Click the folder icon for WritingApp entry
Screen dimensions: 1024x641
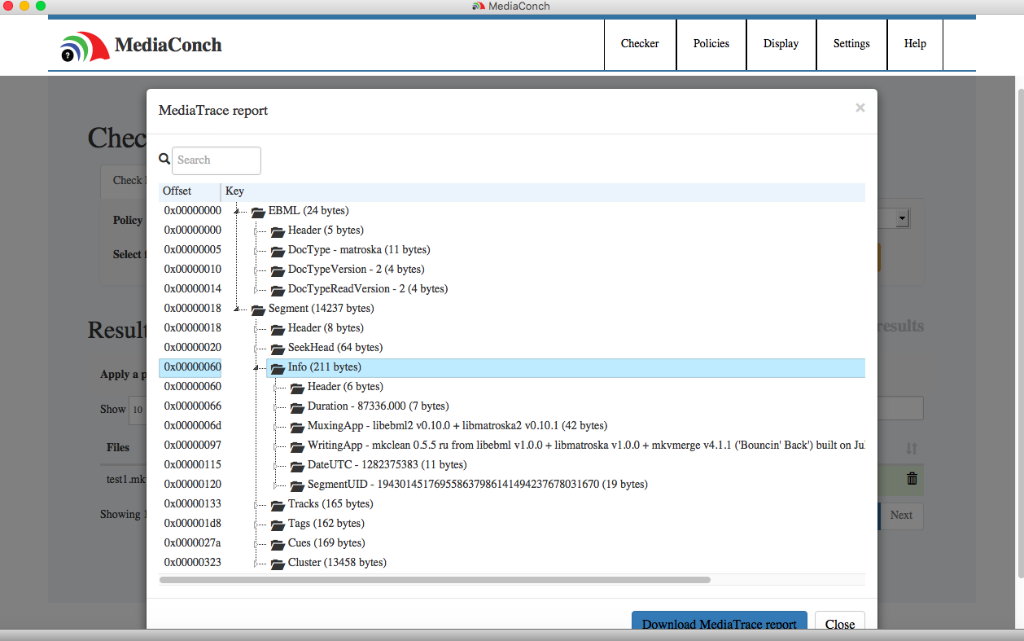(297, 446)
